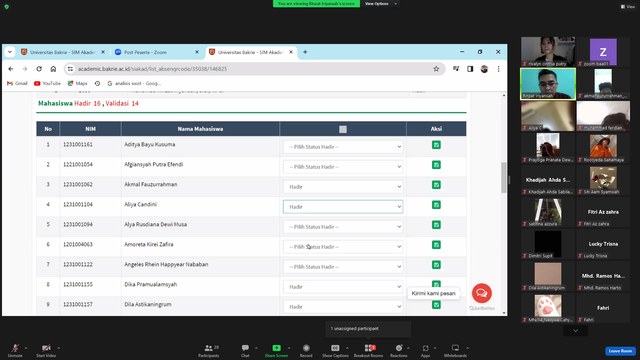Open status dropdown for Alya Rusdiana Dewi Musa
The height and width of the screenshot is (360, 640).
343,227
